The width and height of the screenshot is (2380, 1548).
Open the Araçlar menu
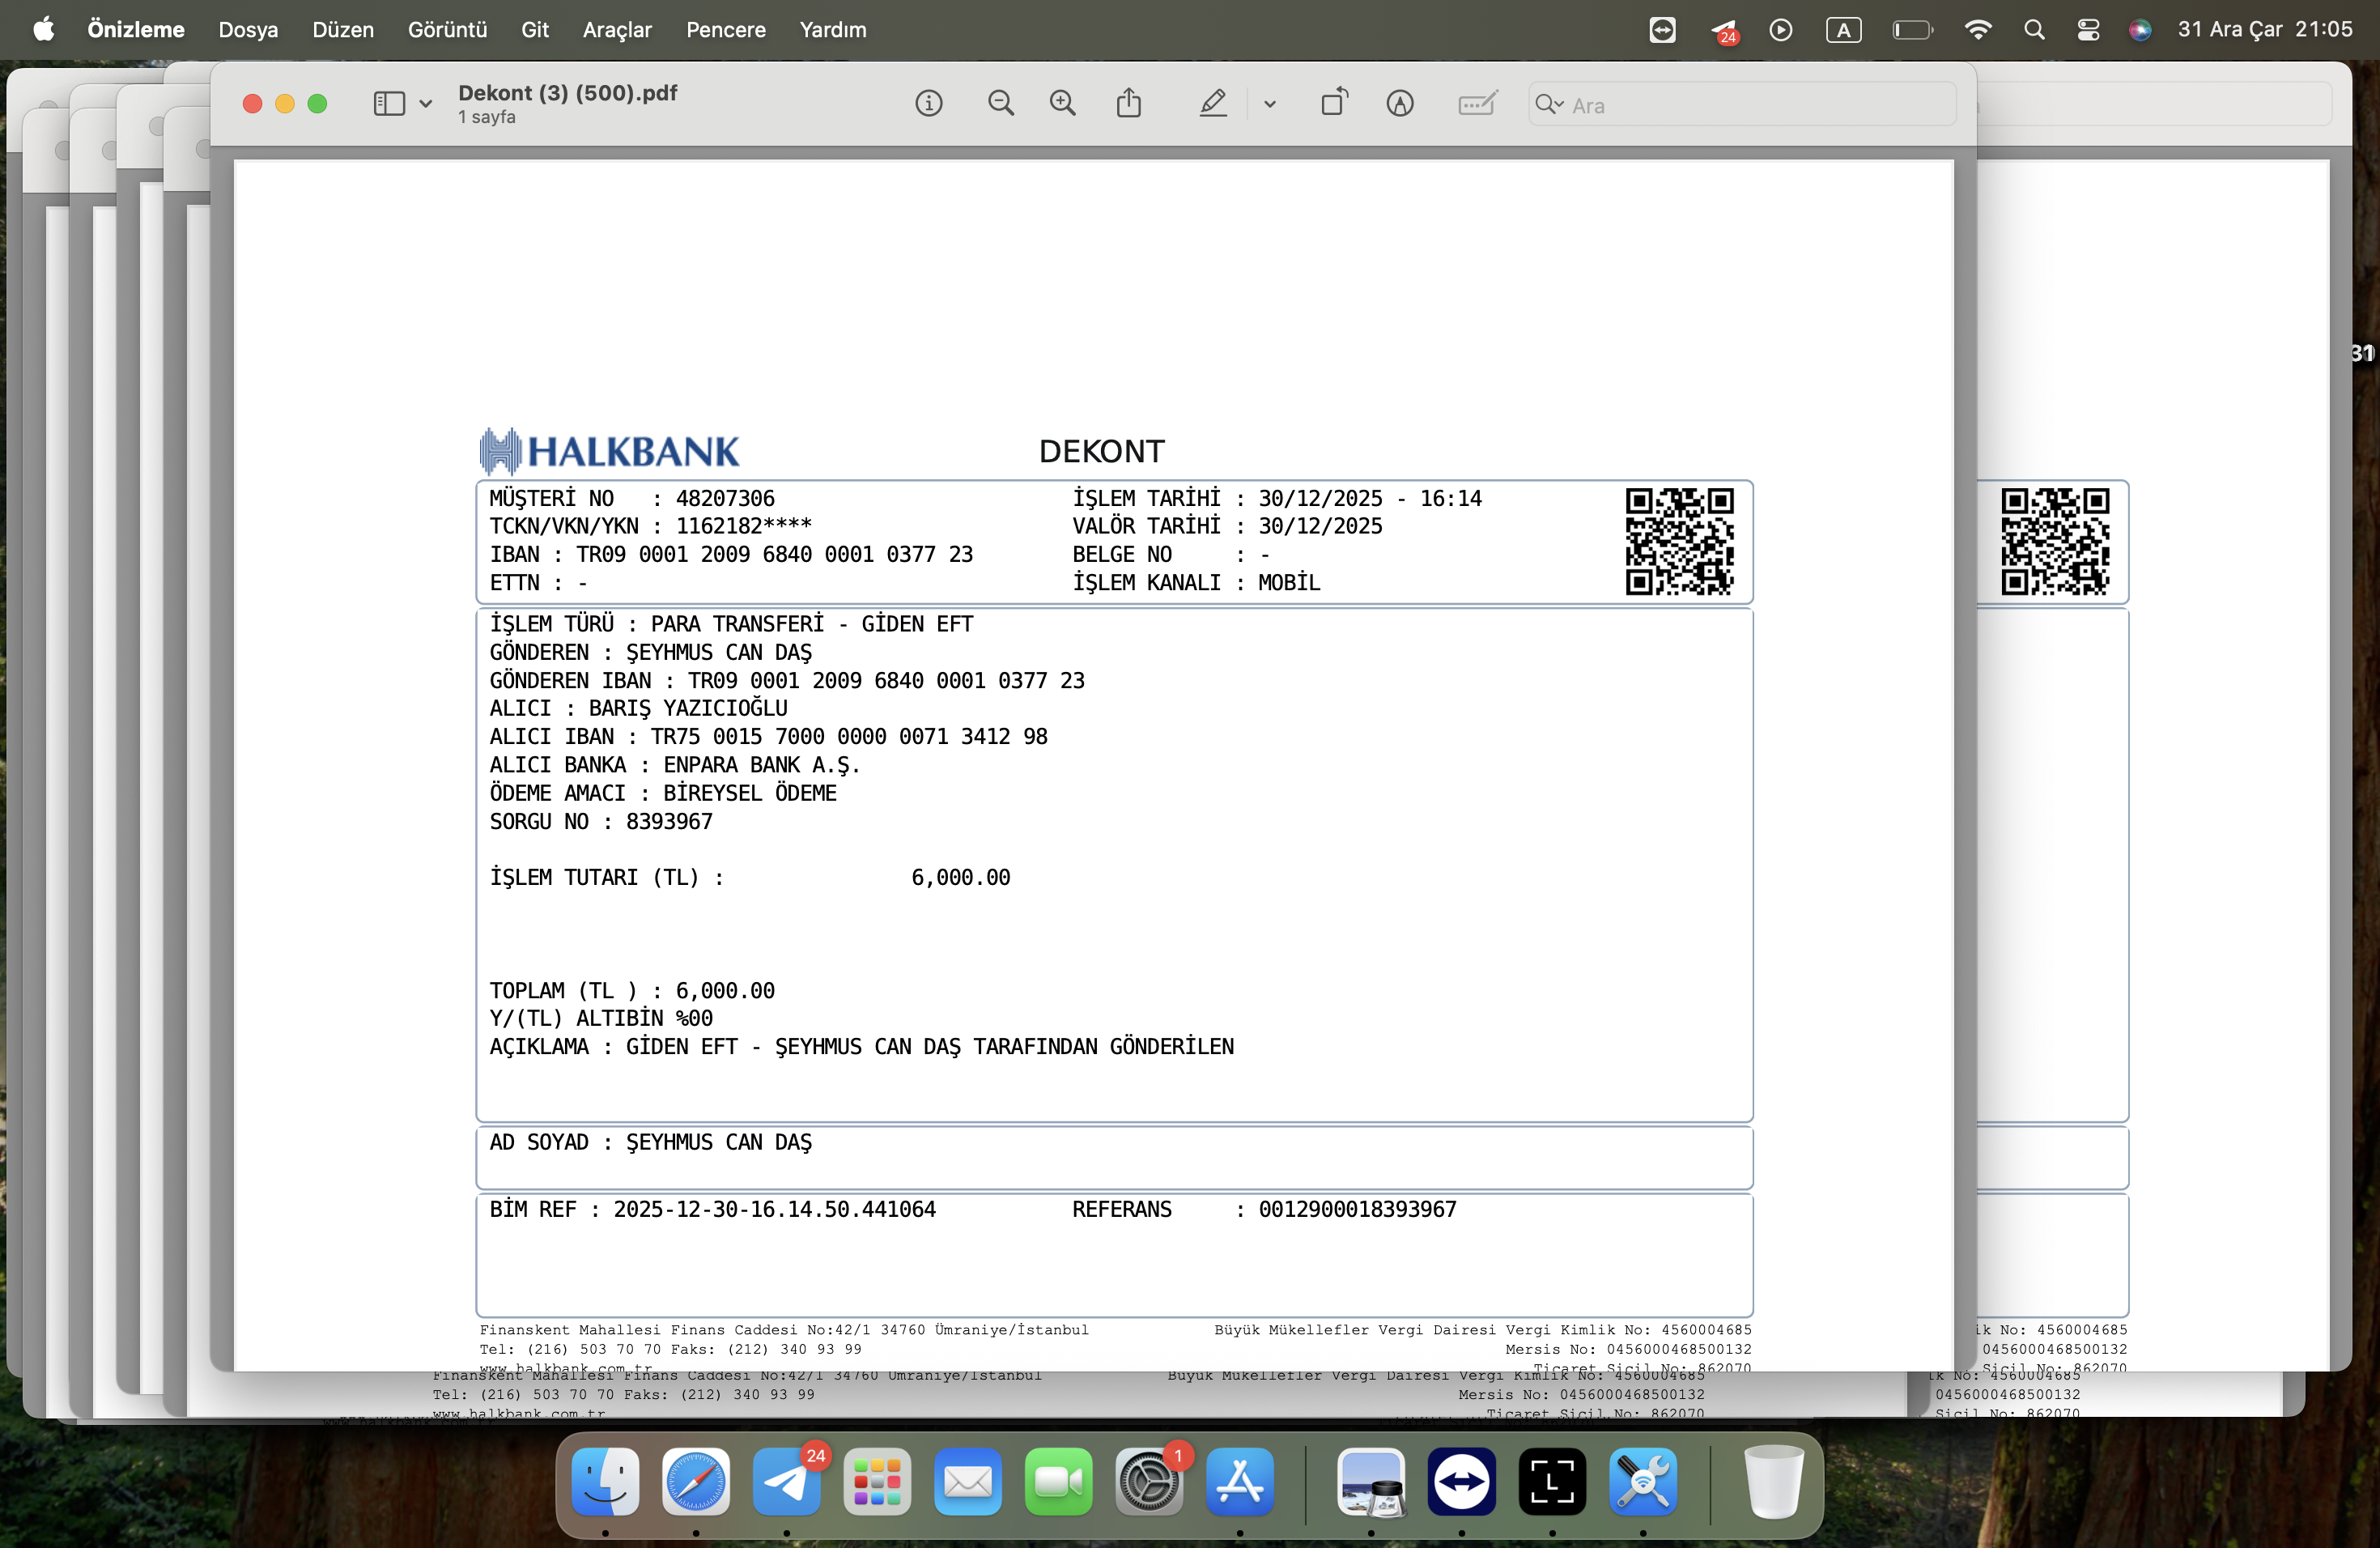pos(617,29)
